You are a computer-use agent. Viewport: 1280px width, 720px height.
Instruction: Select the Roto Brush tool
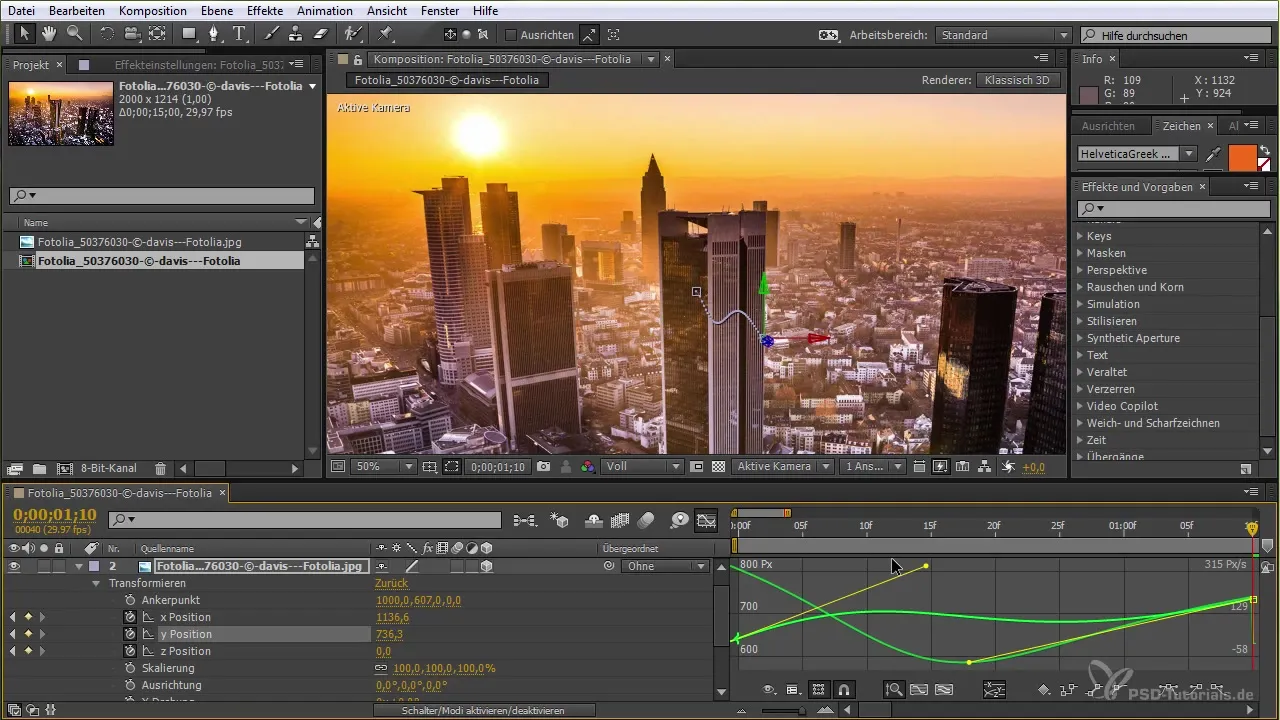(352, 34)
